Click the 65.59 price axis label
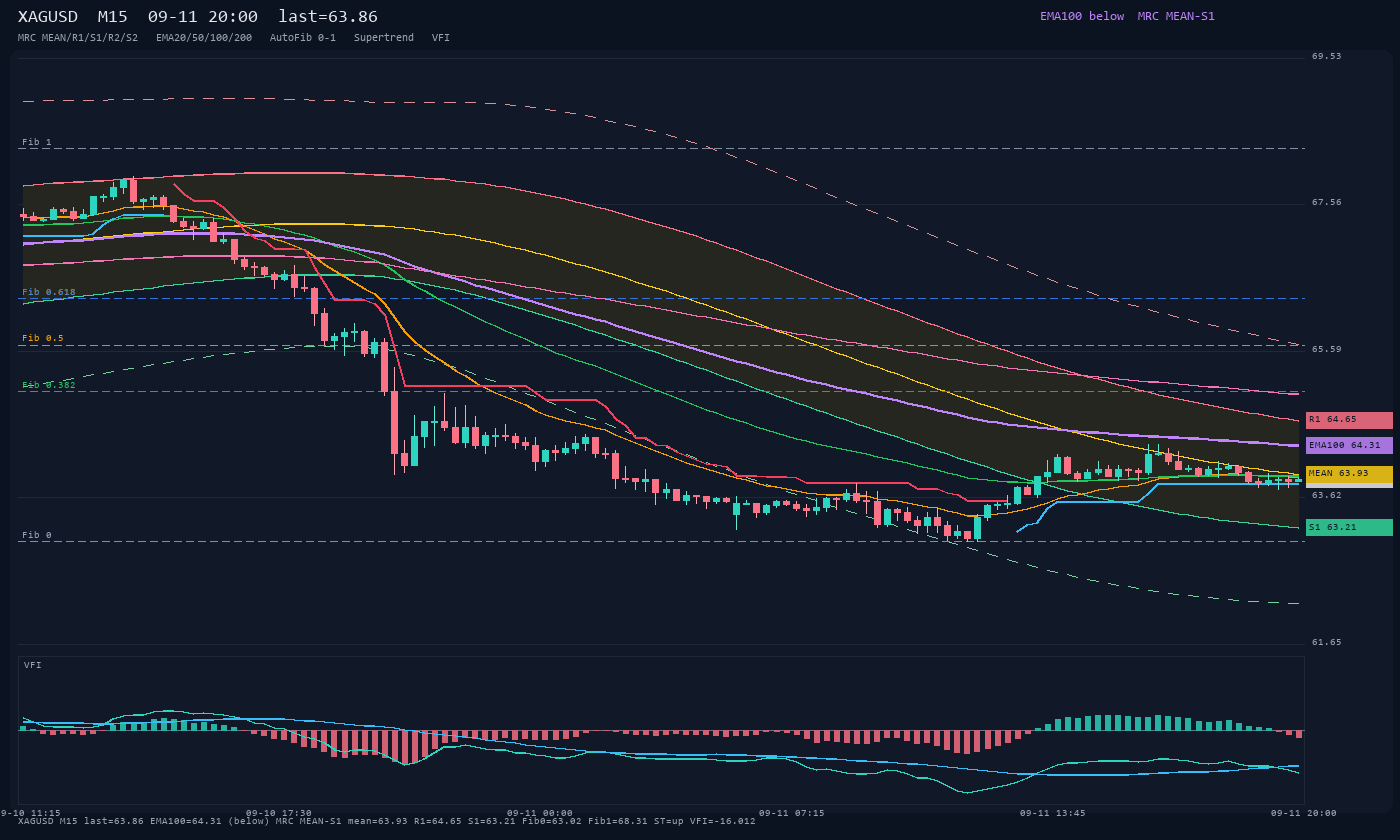The image size is (1400, 840). tap(1327, 350)
